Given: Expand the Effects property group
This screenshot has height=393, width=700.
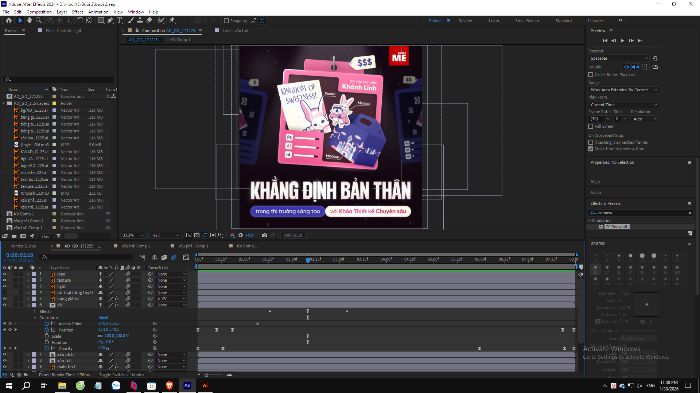Looking at the screenshot, I should (35, 311).
